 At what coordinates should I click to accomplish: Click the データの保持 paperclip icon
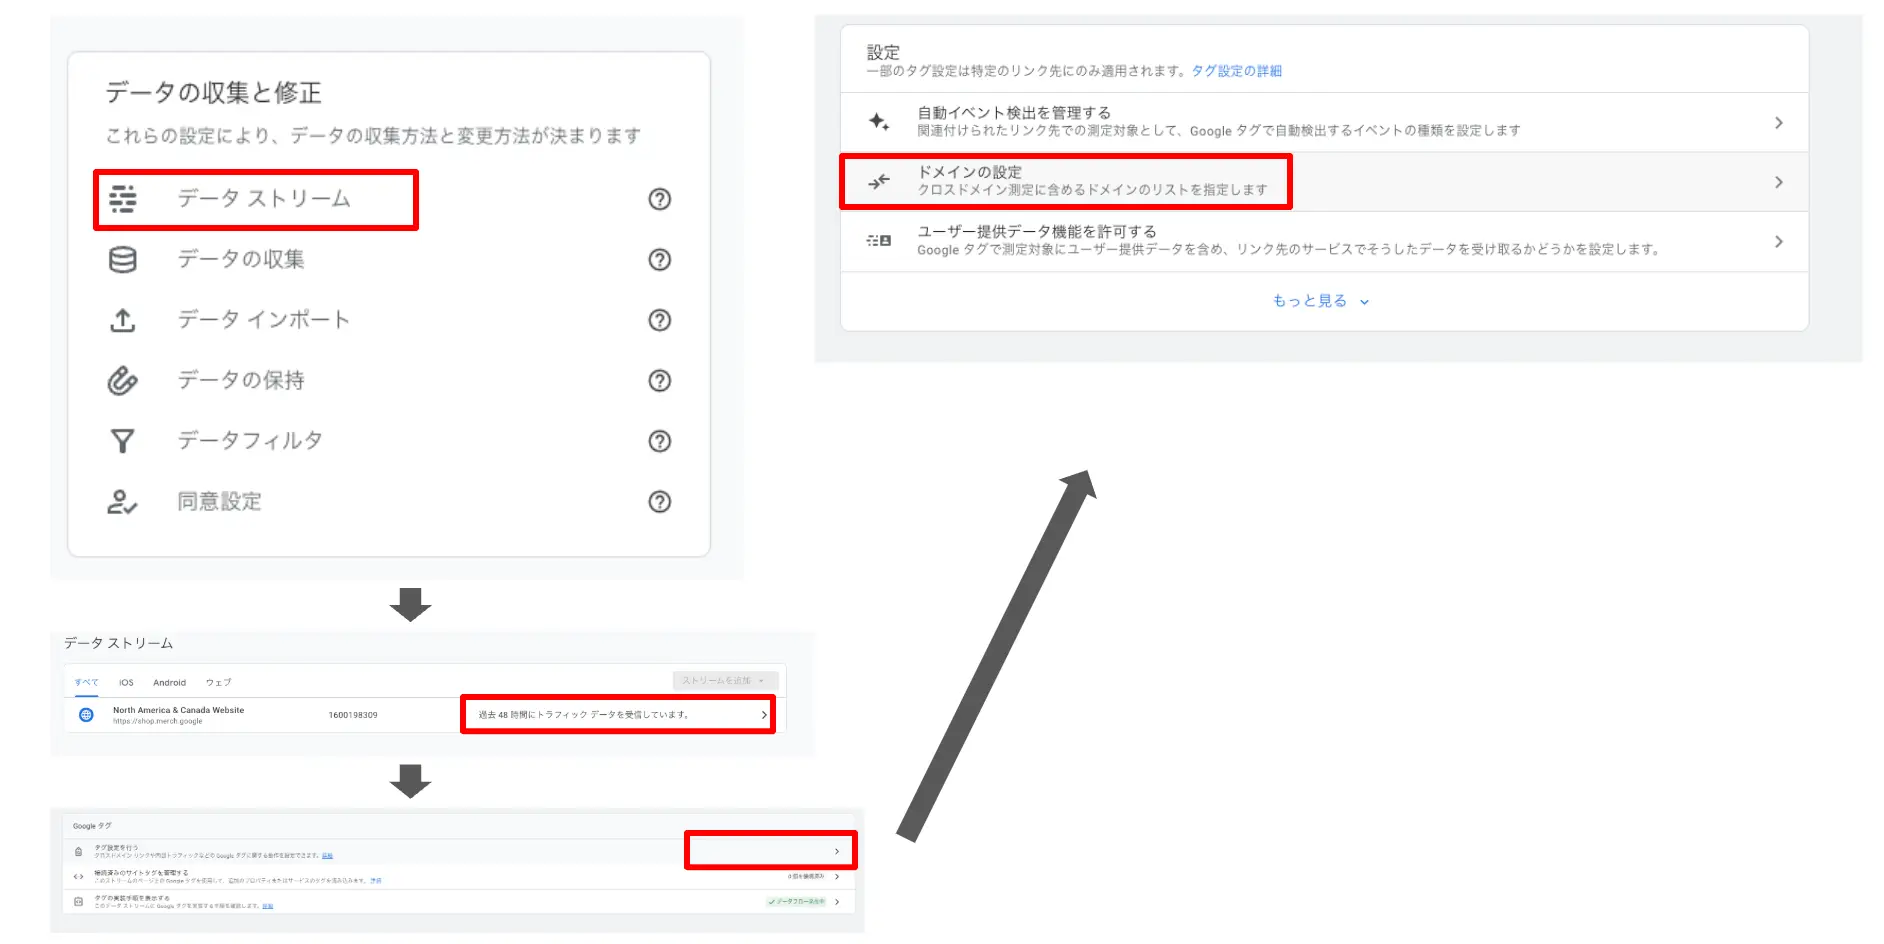(x=123, y=381)
